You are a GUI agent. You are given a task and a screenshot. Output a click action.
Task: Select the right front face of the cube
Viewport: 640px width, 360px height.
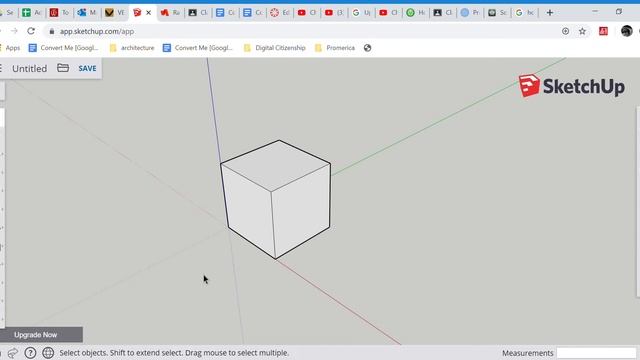click(301, 210)
